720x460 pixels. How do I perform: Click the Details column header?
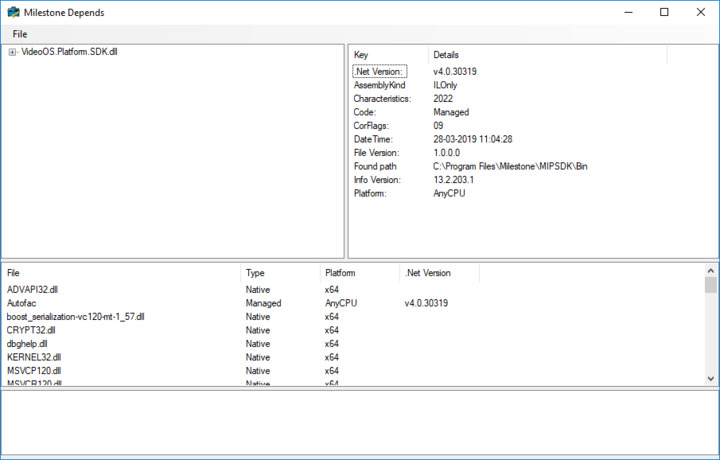coord(446,54)
